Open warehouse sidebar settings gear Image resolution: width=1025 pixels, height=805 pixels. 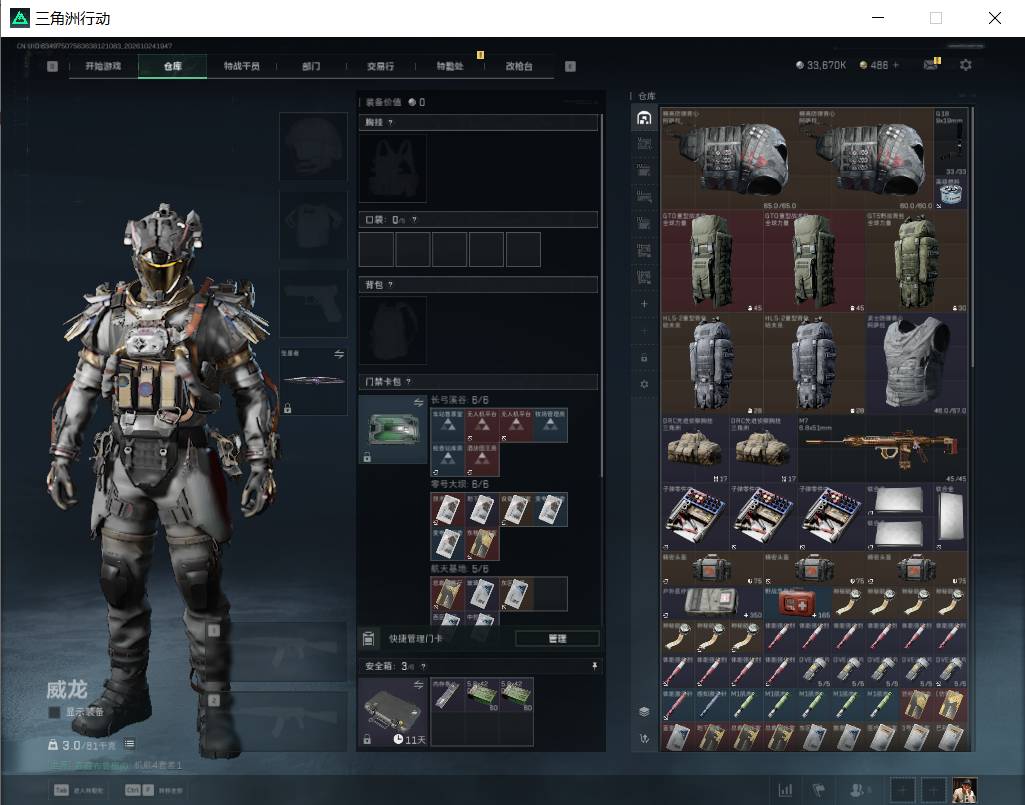[644, 384]
